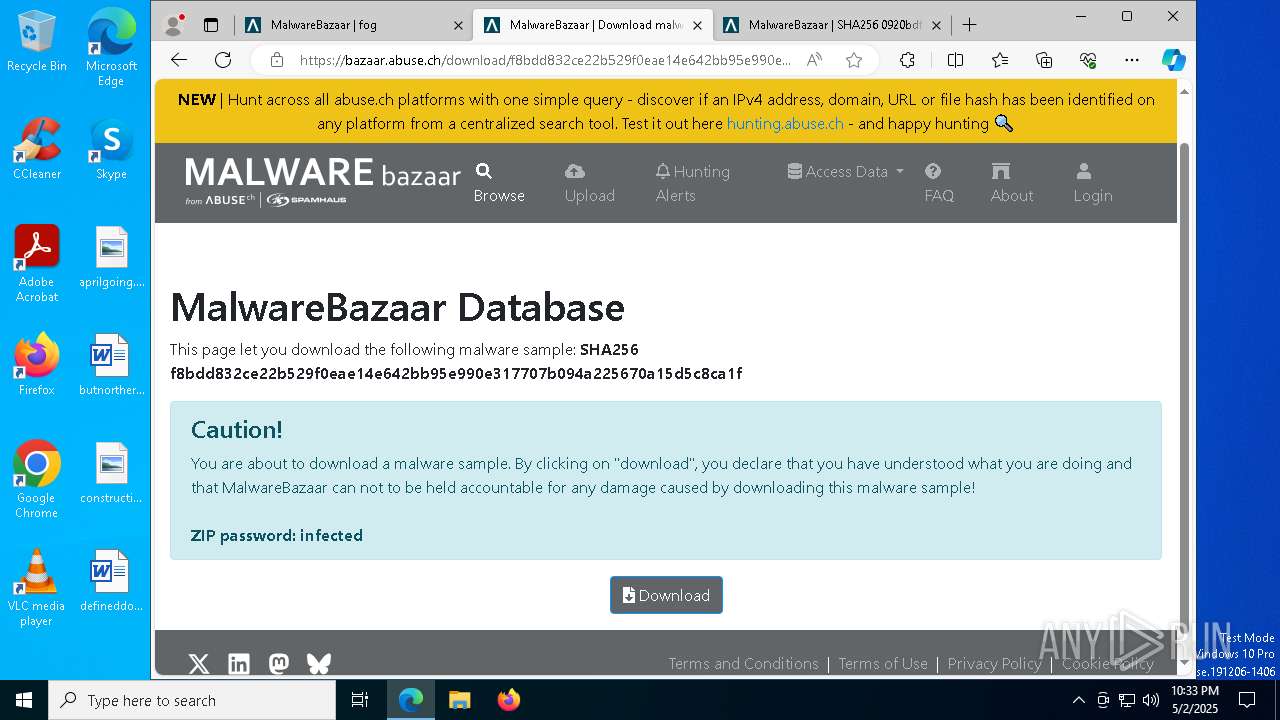This screenshot has height=720, width=1280.
Task: Open Google Chrome desktop shortcut
Action: [37, 480]
